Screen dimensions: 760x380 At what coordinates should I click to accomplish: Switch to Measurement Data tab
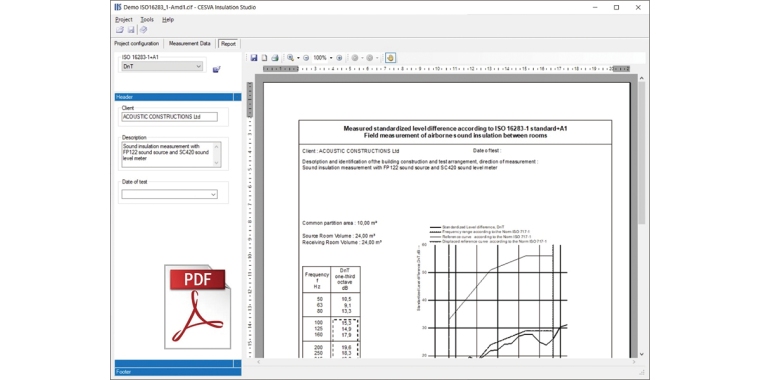pyautogui.click(x=190, y=43)
